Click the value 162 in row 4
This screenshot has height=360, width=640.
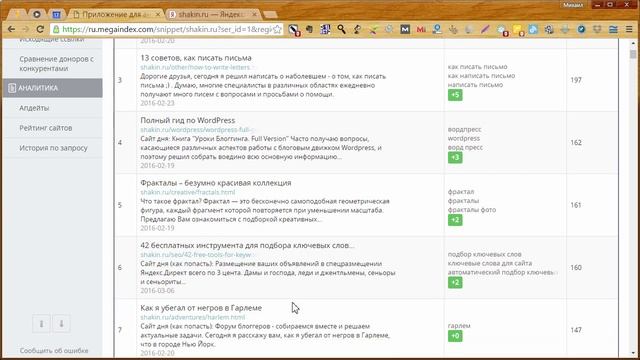pyautogui.click(x=576, y=142)
